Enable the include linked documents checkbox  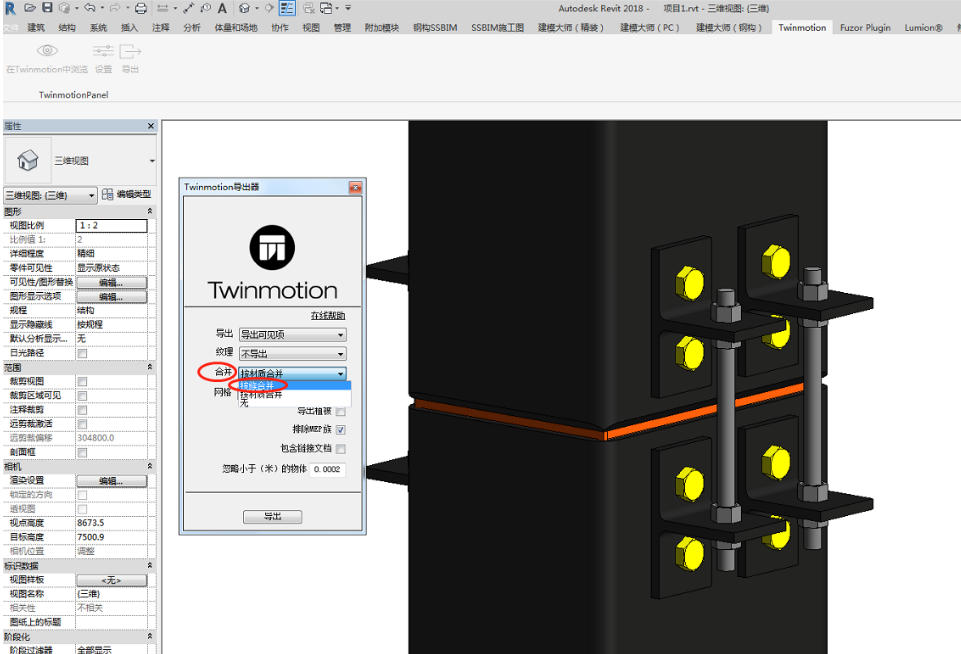(341, 449)
